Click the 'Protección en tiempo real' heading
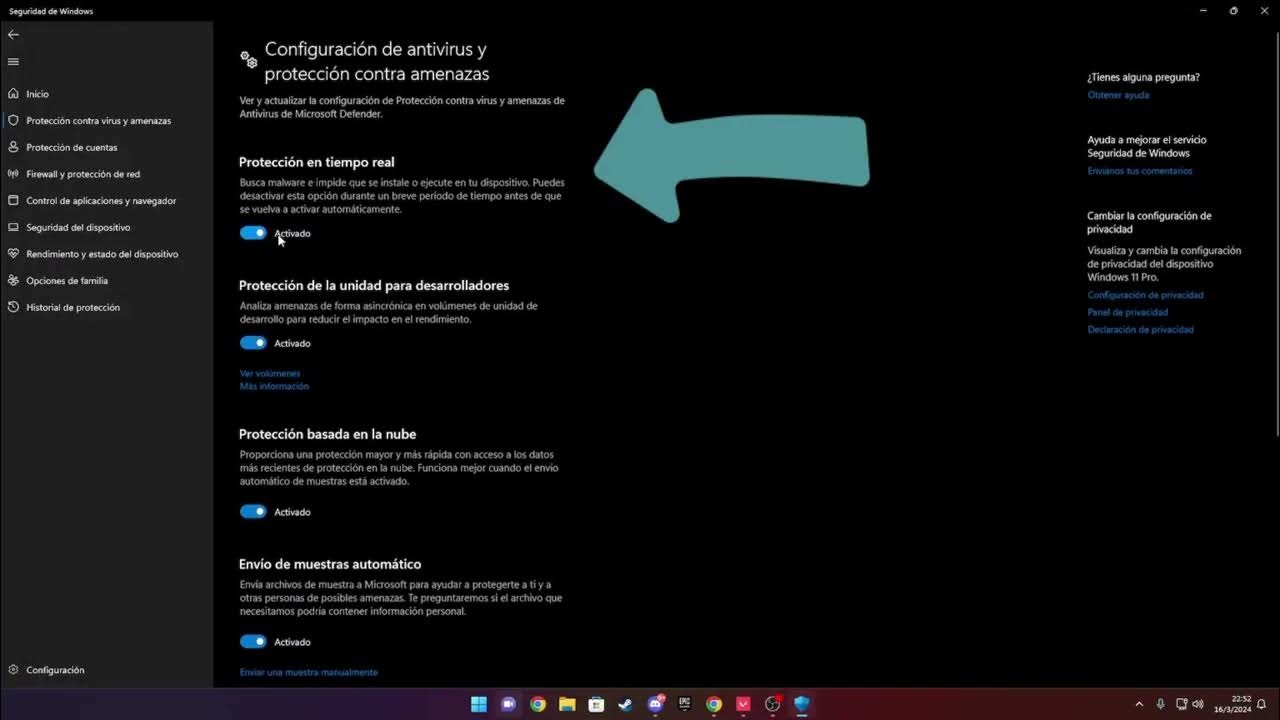Screen dimensions: 1280x720 [x=317, y=162]
